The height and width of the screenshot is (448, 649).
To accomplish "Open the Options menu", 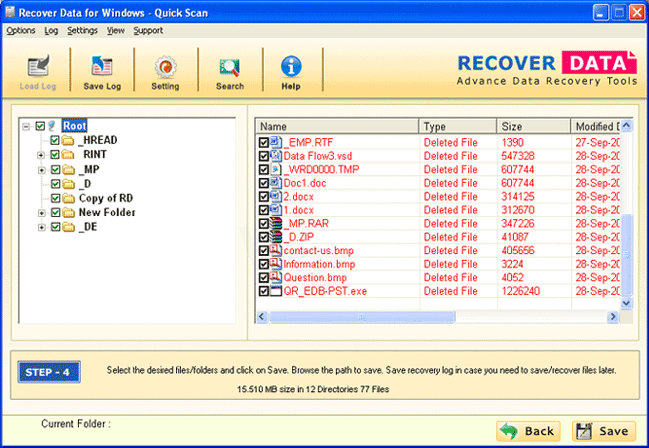I will 20,31.
